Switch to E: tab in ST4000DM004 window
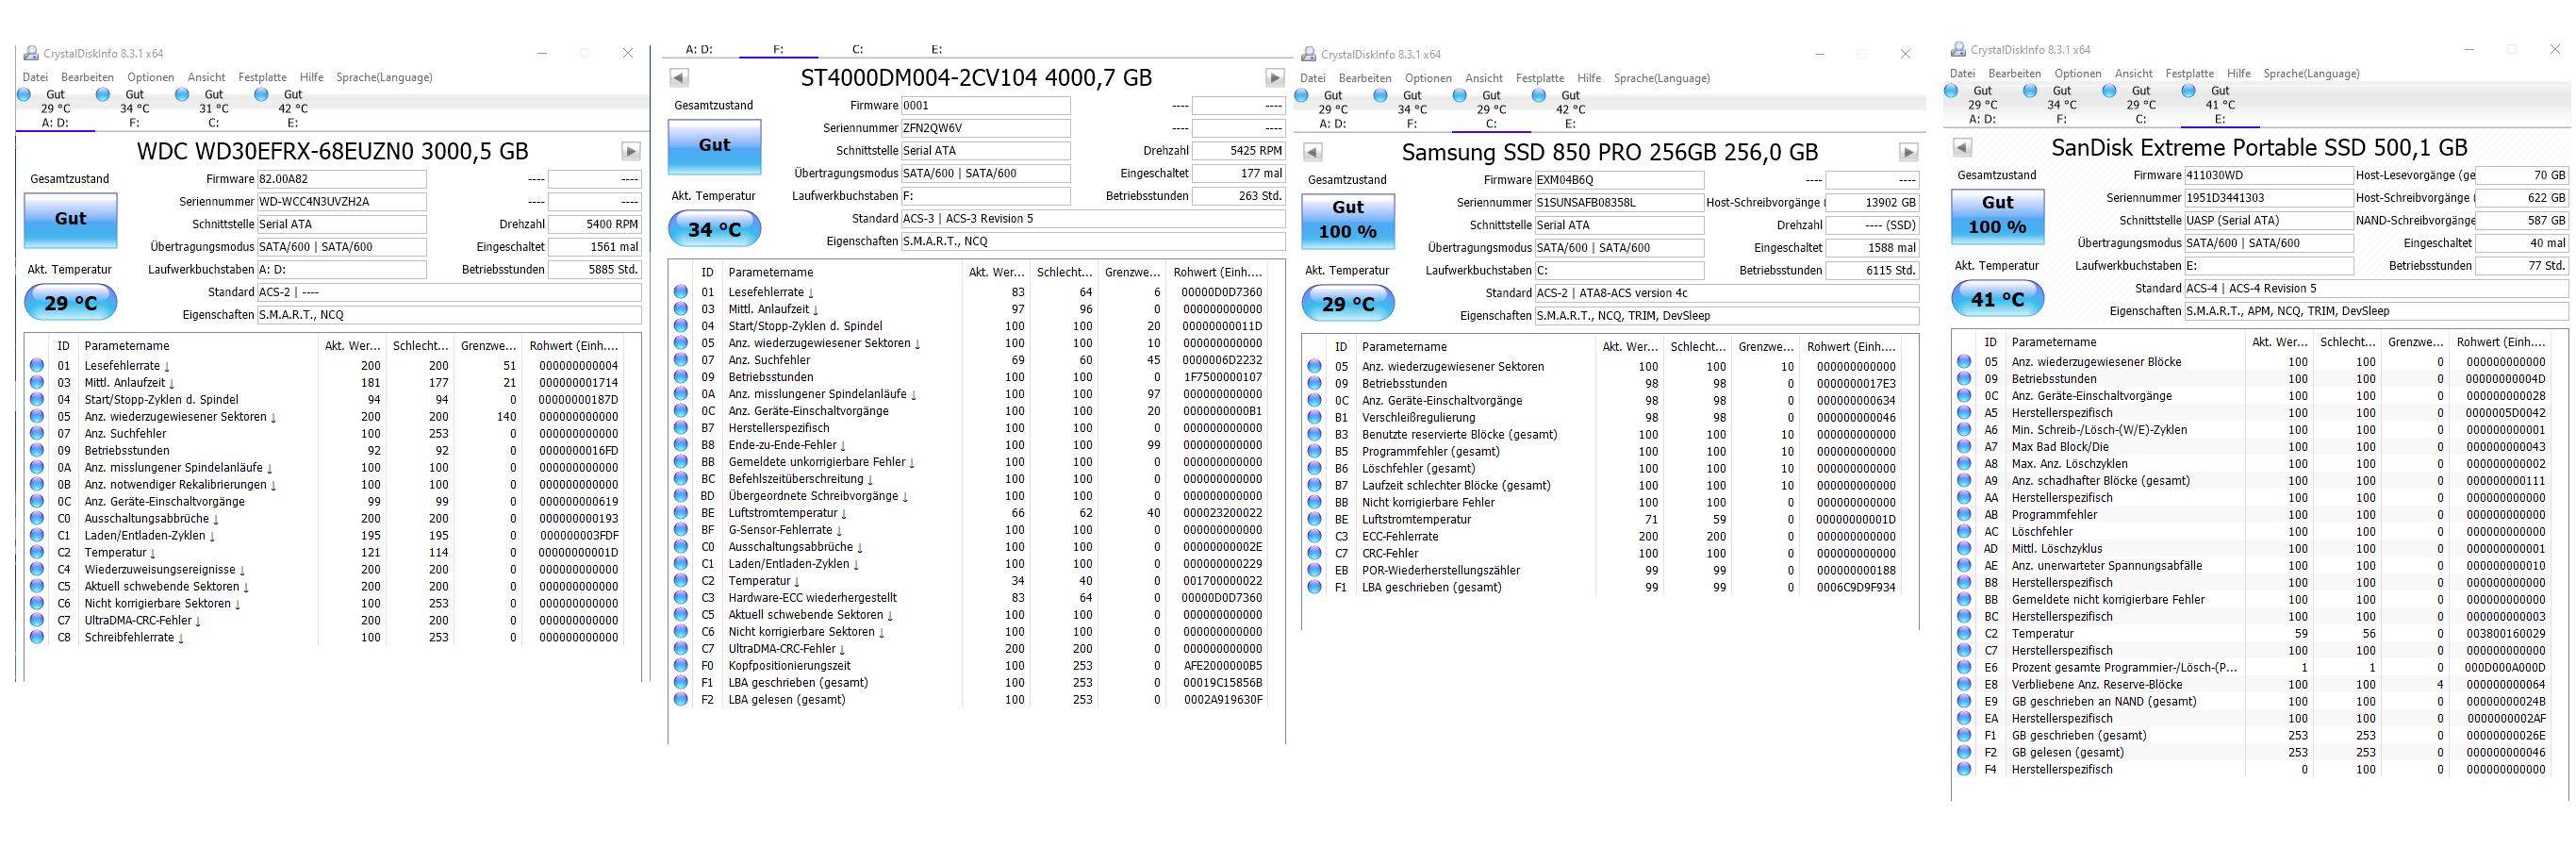This screenshot has width=2576, height=864. pyautogui.click(x=937, y=49)
